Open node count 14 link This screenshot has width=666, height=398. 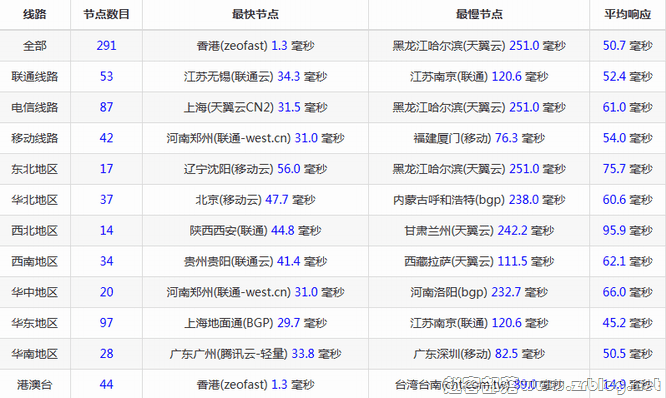pyautogui.click(x=106, y=231)
